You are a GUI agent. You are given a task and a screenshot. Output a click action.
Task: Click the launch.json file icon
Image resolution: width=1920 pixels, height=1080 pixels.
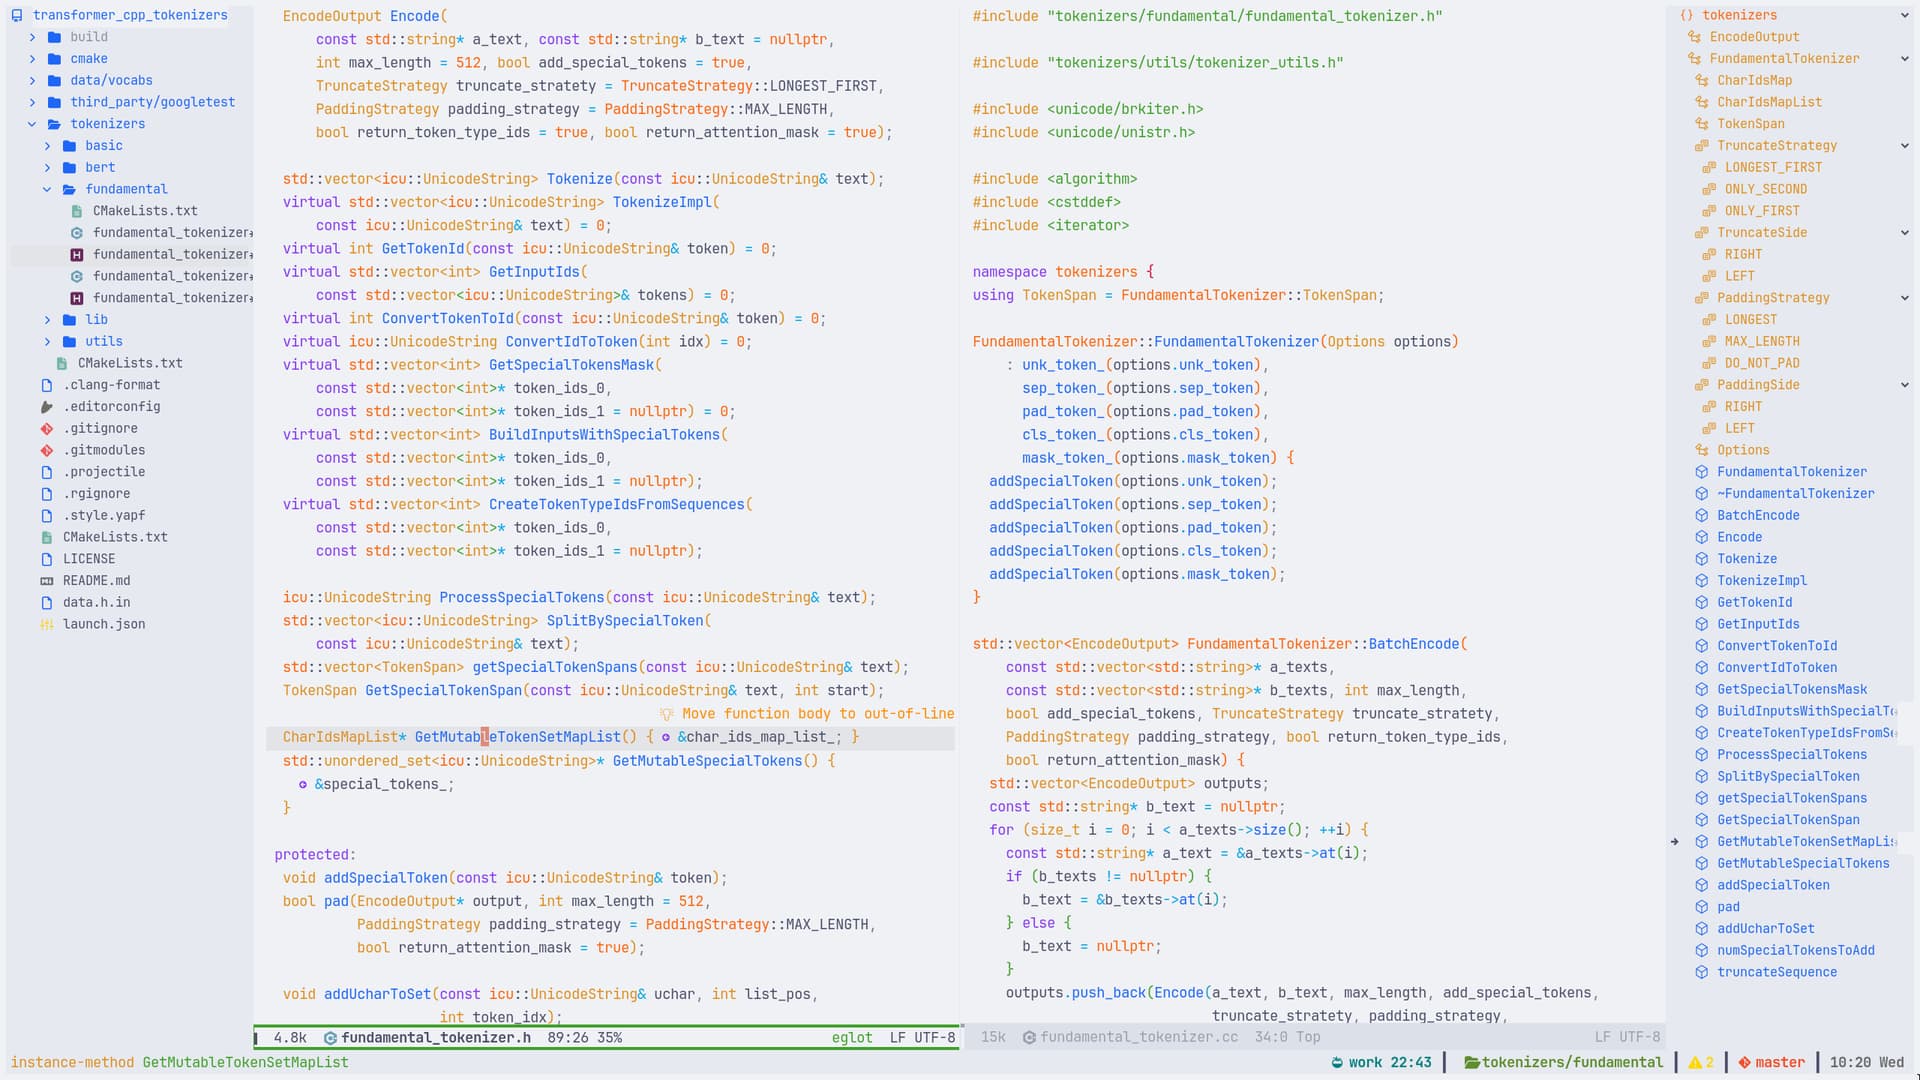(47, 624)
